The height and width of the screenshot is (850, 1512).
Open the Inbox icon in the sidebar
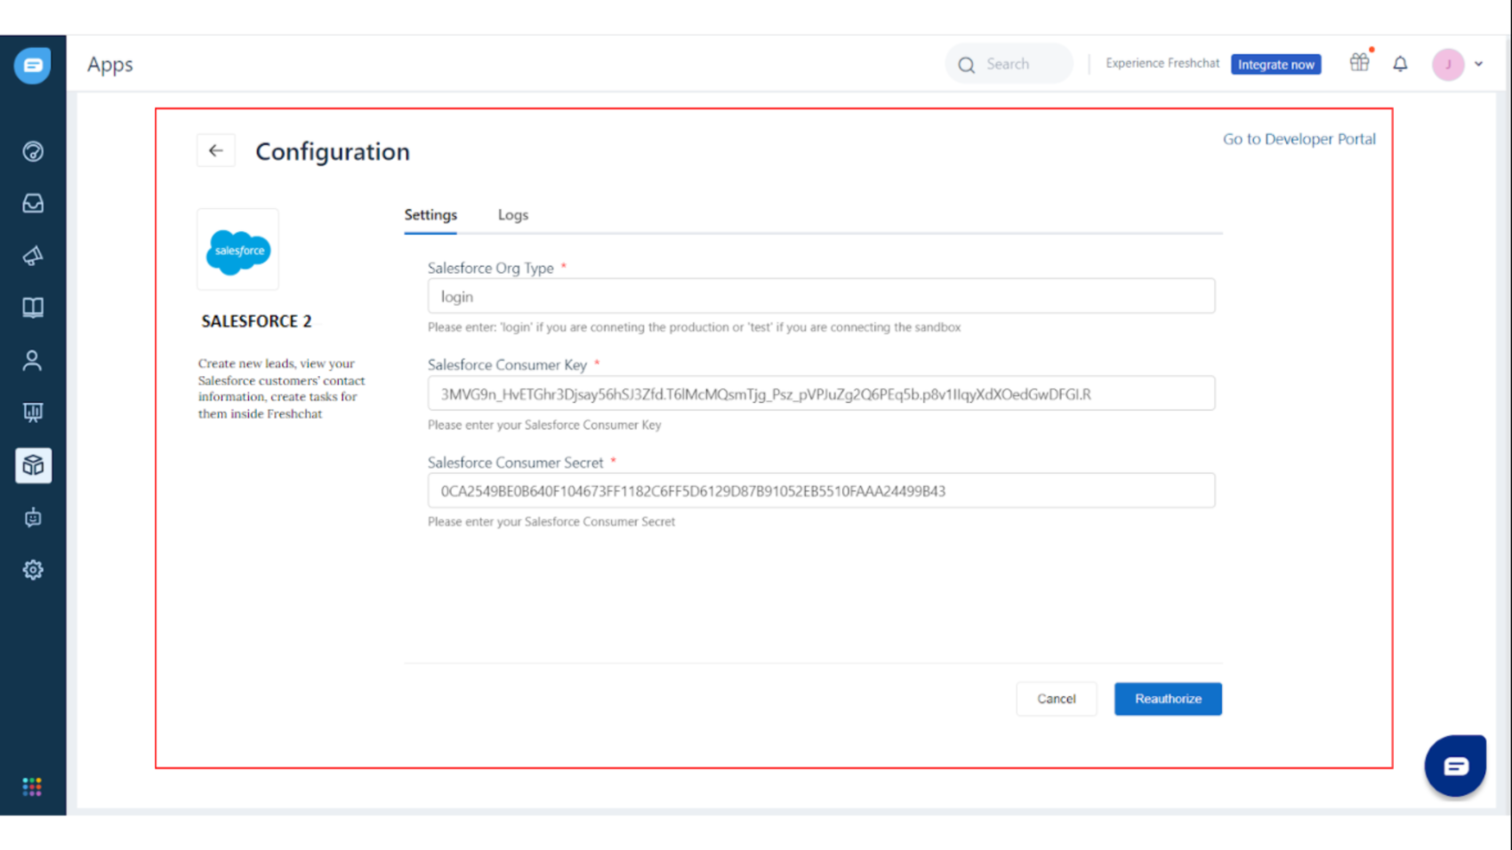pos(33,203)
